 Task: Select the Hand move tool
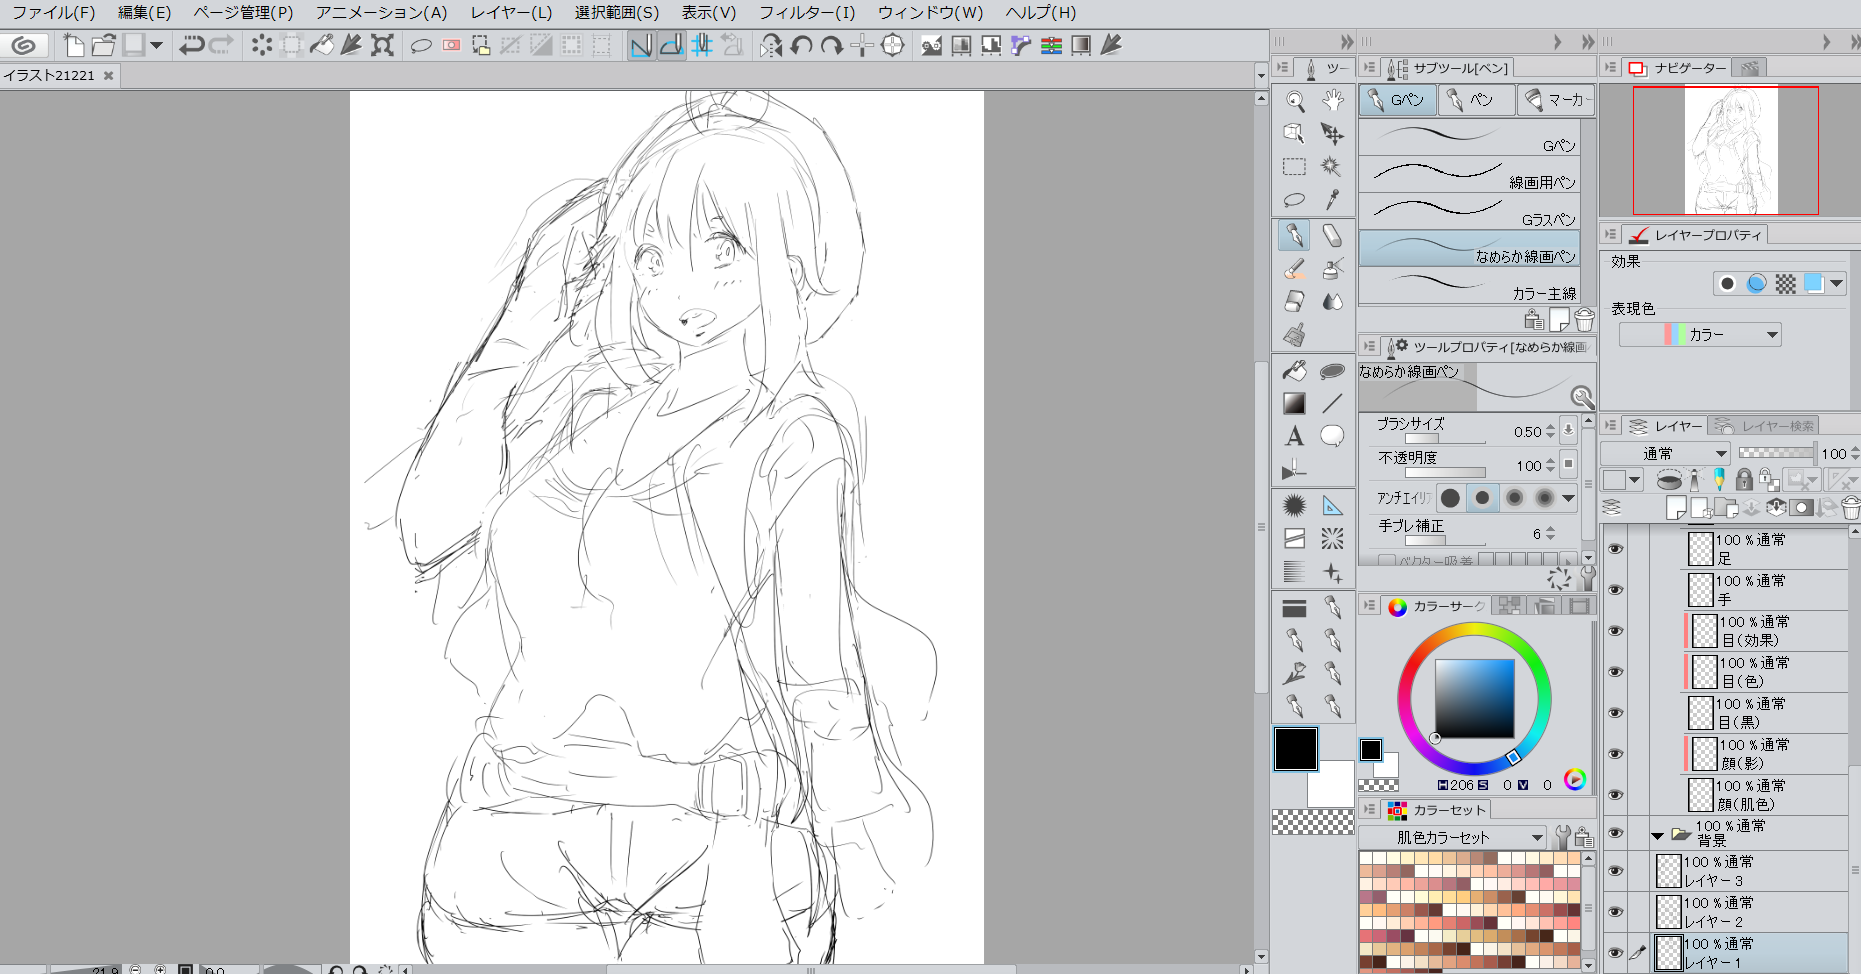[1332, 101]
